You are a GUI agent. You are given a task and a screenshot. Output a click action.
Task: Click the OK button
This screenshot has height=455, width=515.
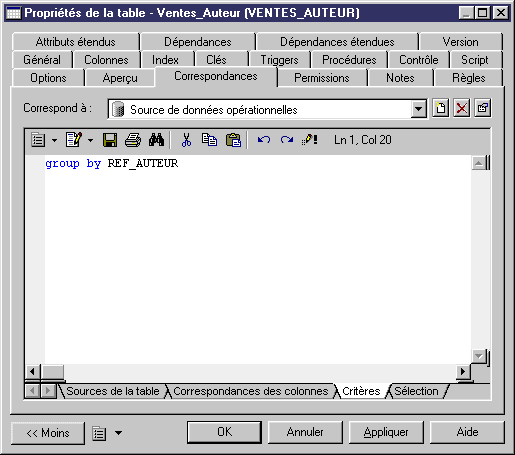pos(224,432)
